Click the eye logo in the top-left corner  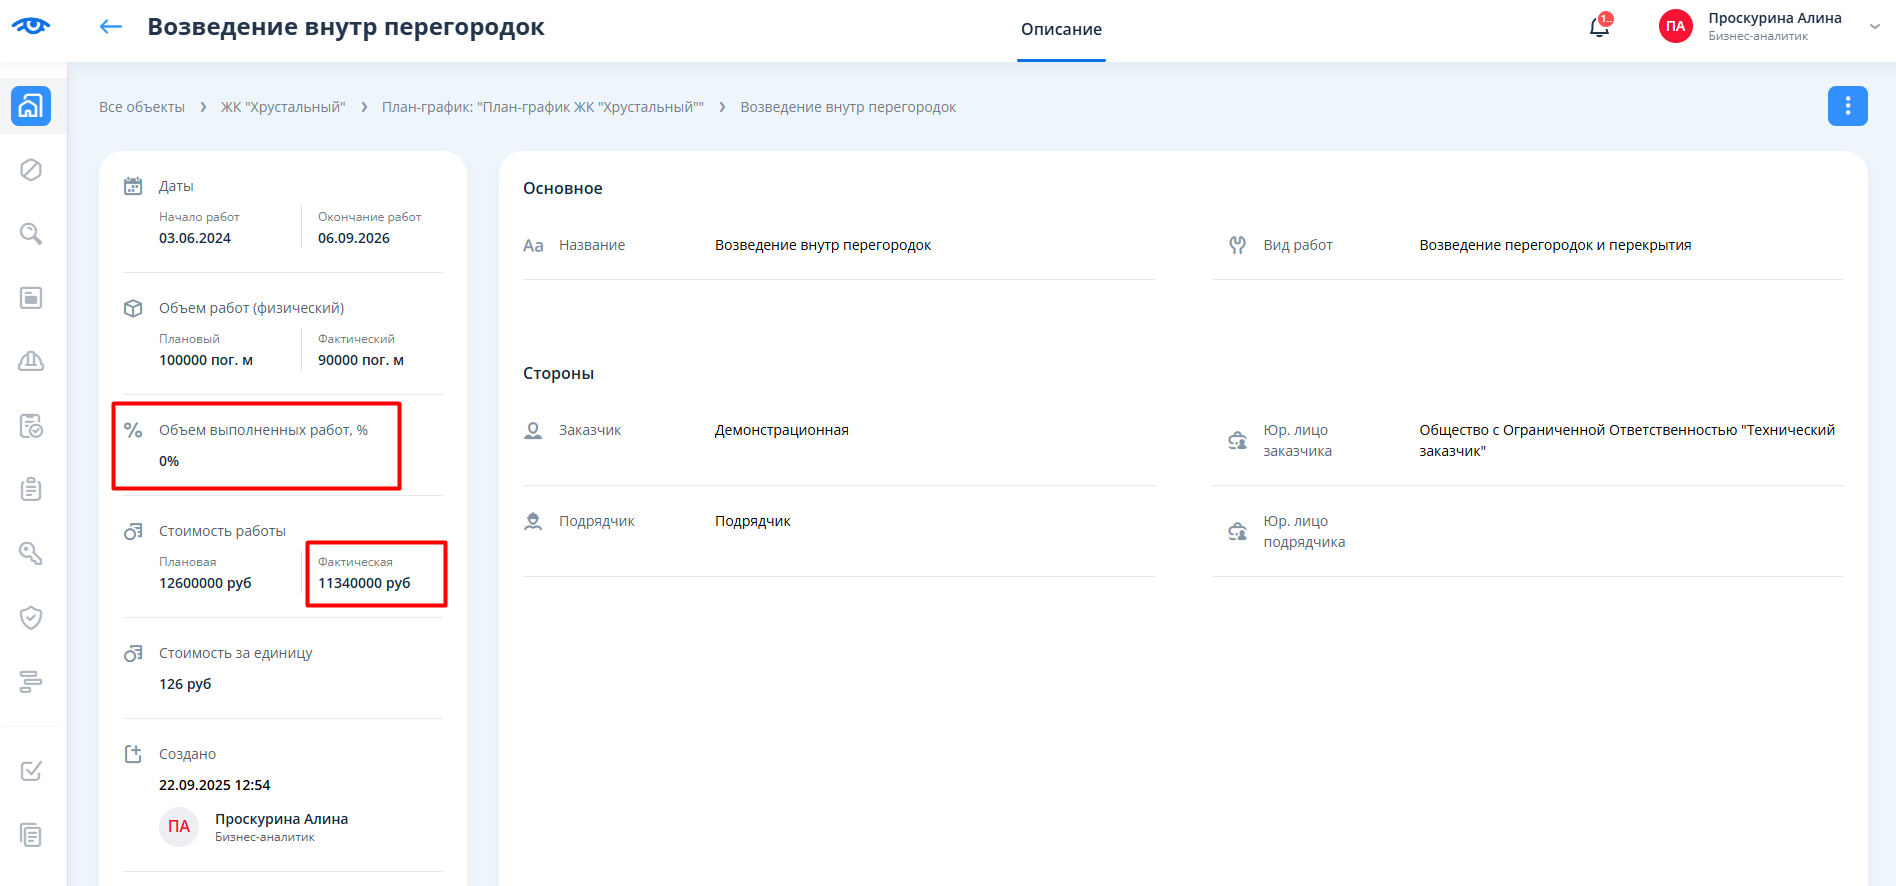coord(31,26)
